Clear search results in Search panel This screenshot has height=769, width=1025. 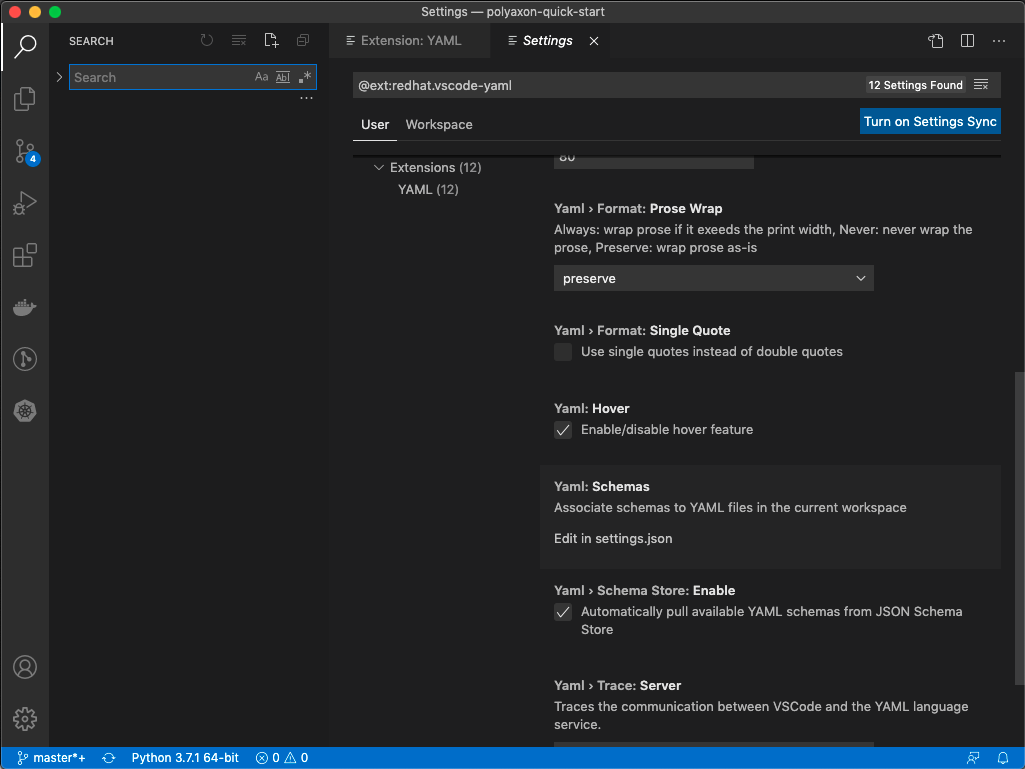pyautogui.click(x=239, y=41)
